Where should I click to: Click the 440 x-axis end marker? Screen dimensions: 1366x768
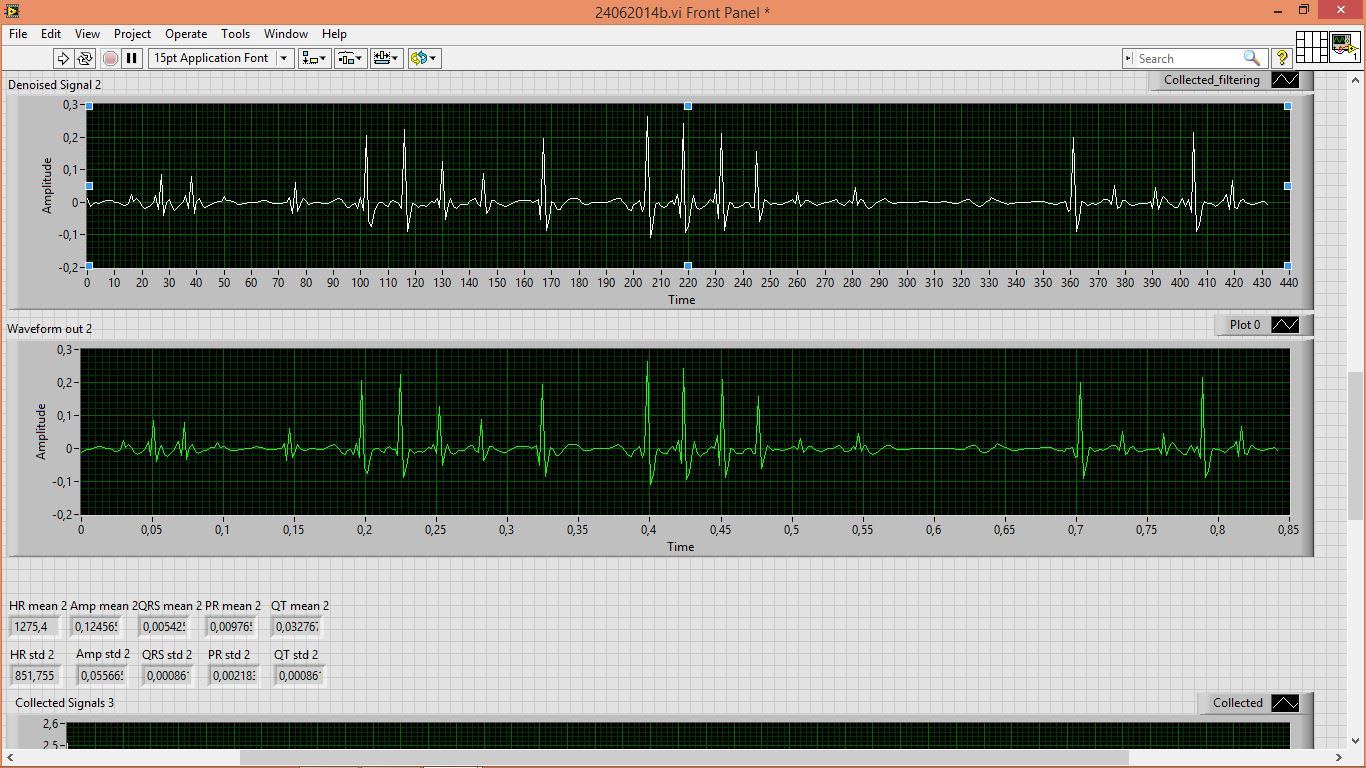1288,283
